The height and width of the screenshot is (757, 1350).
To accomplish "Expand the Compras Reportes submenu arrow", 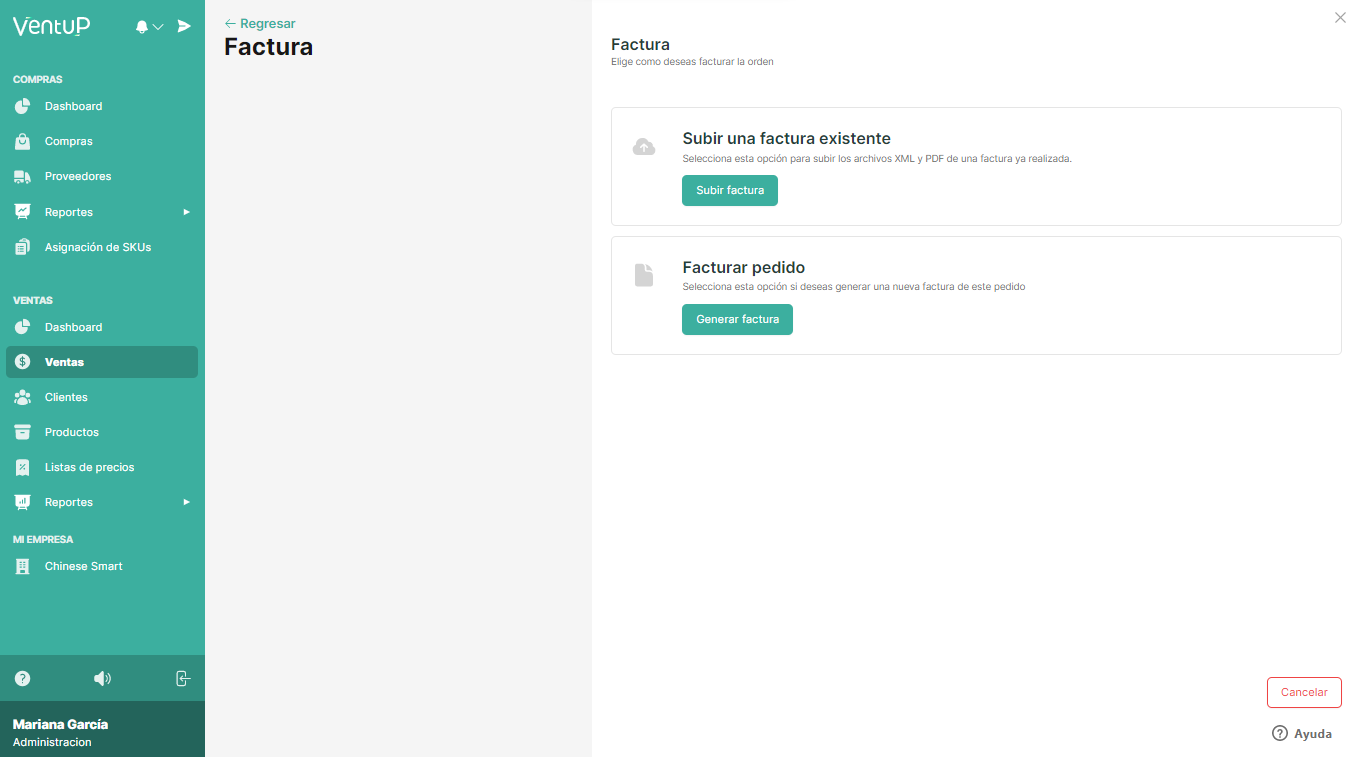I will click(186, 212).
